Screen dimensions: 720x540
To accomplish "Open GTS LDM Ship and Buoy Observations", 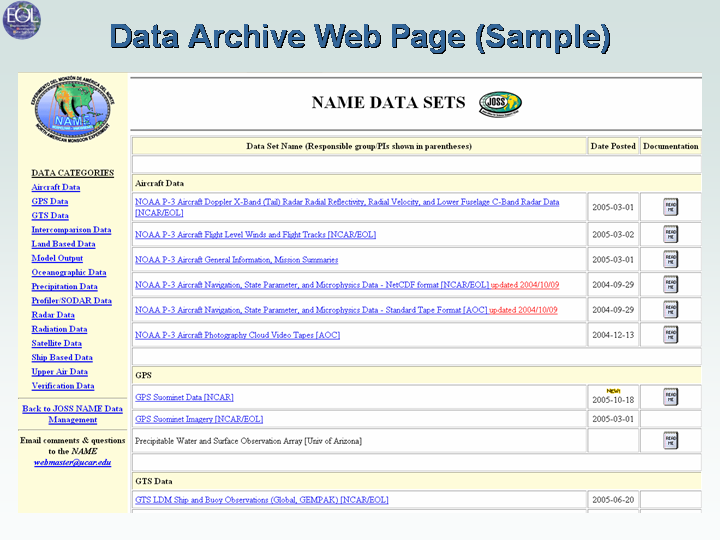I will click(262, 500).
